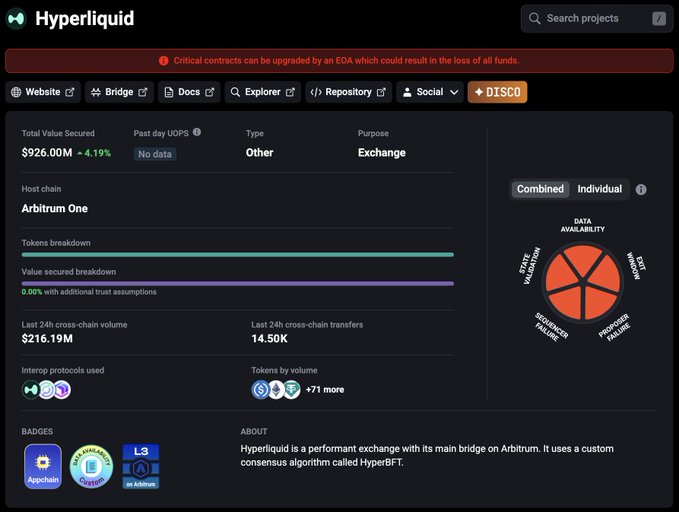Viewport: 679px width, 512px height.
Task: Open the Docs link
Action: [x=189, y=92]
